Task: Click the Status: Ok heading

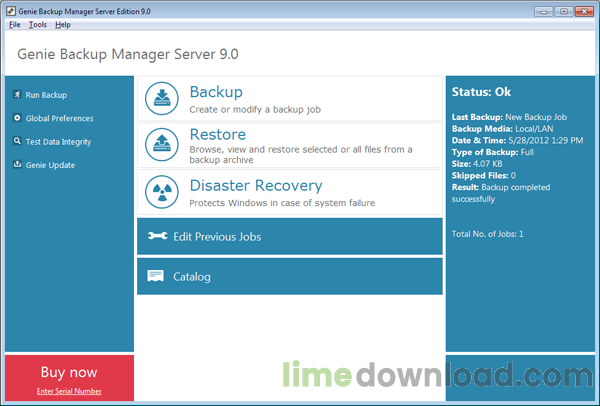Action: (481, 92)
